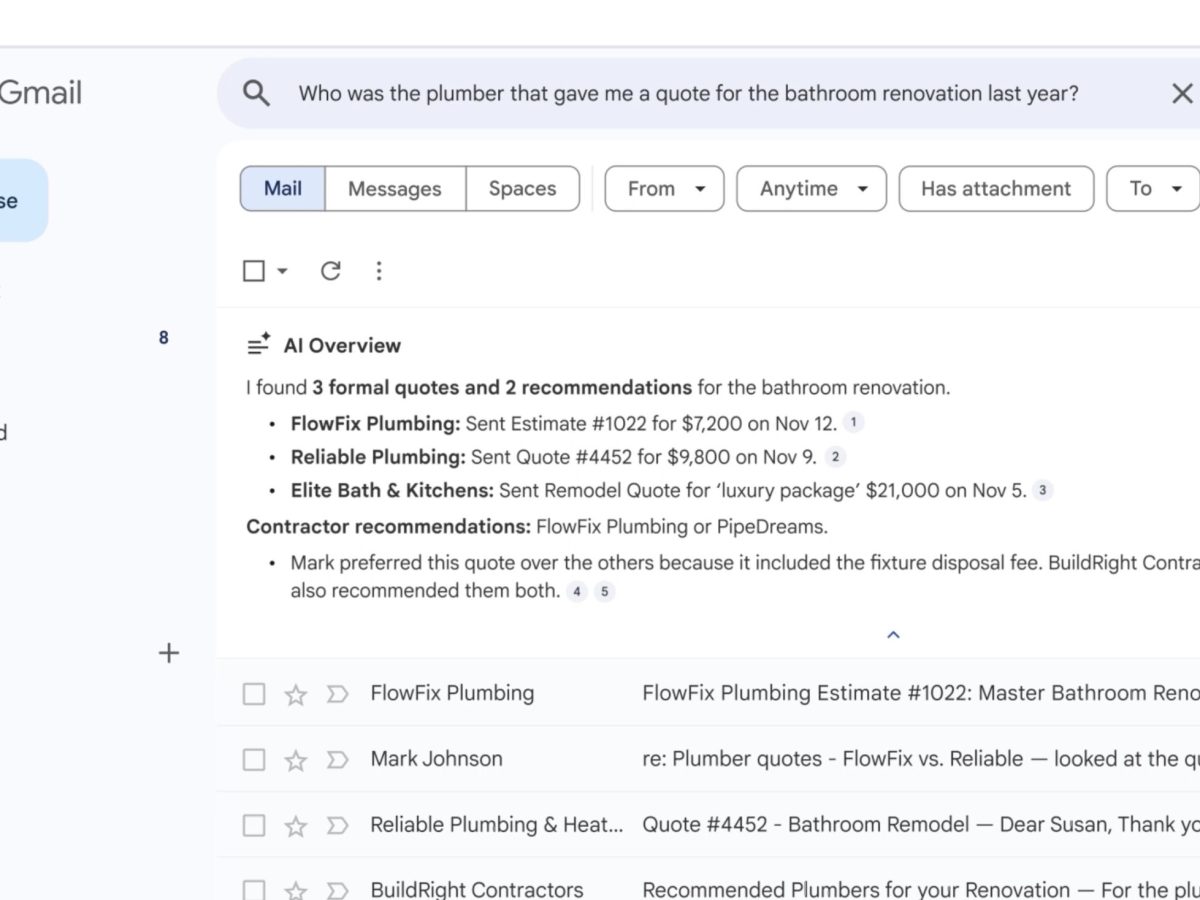
Task: Click the search magnifier icon
Action: tap(257, 94)
